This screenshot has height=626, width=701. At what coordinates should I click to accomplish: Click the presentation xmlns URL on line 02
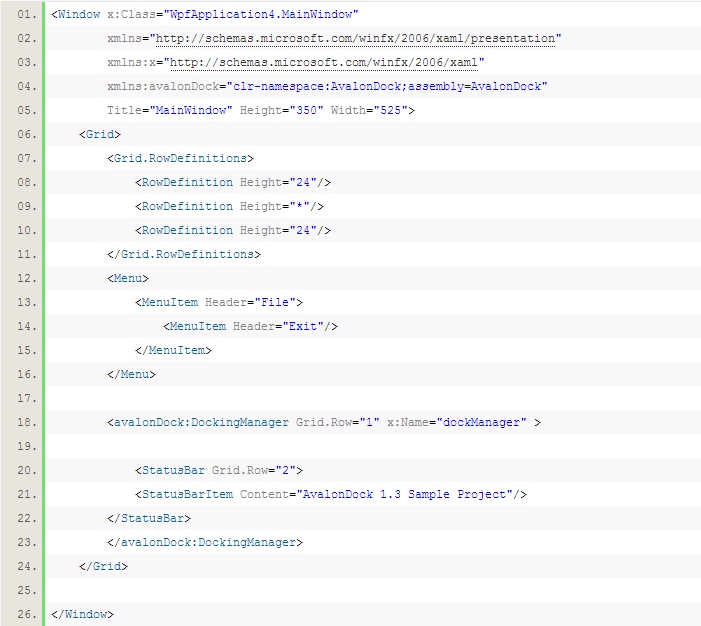click(x=355, y=38)
